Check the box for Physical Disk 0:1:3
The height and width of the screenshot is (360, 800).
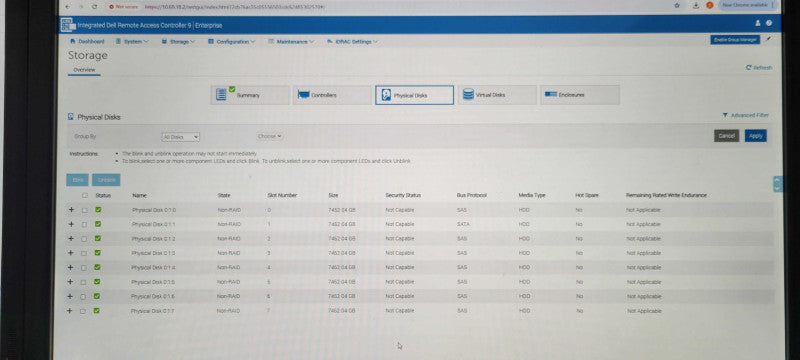(84, 253)
